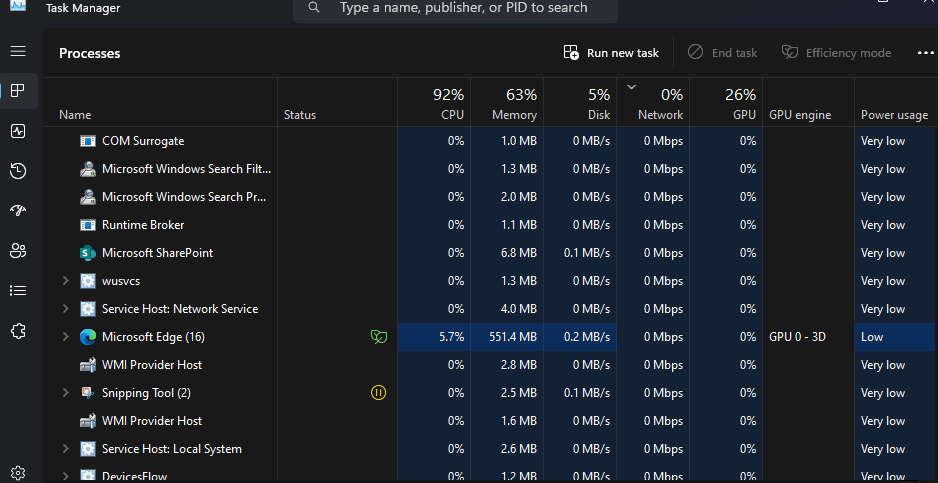The height and width of the screenshot is (483, 938).
Task: Click Run new task
Action: click(x=611, y=53)
